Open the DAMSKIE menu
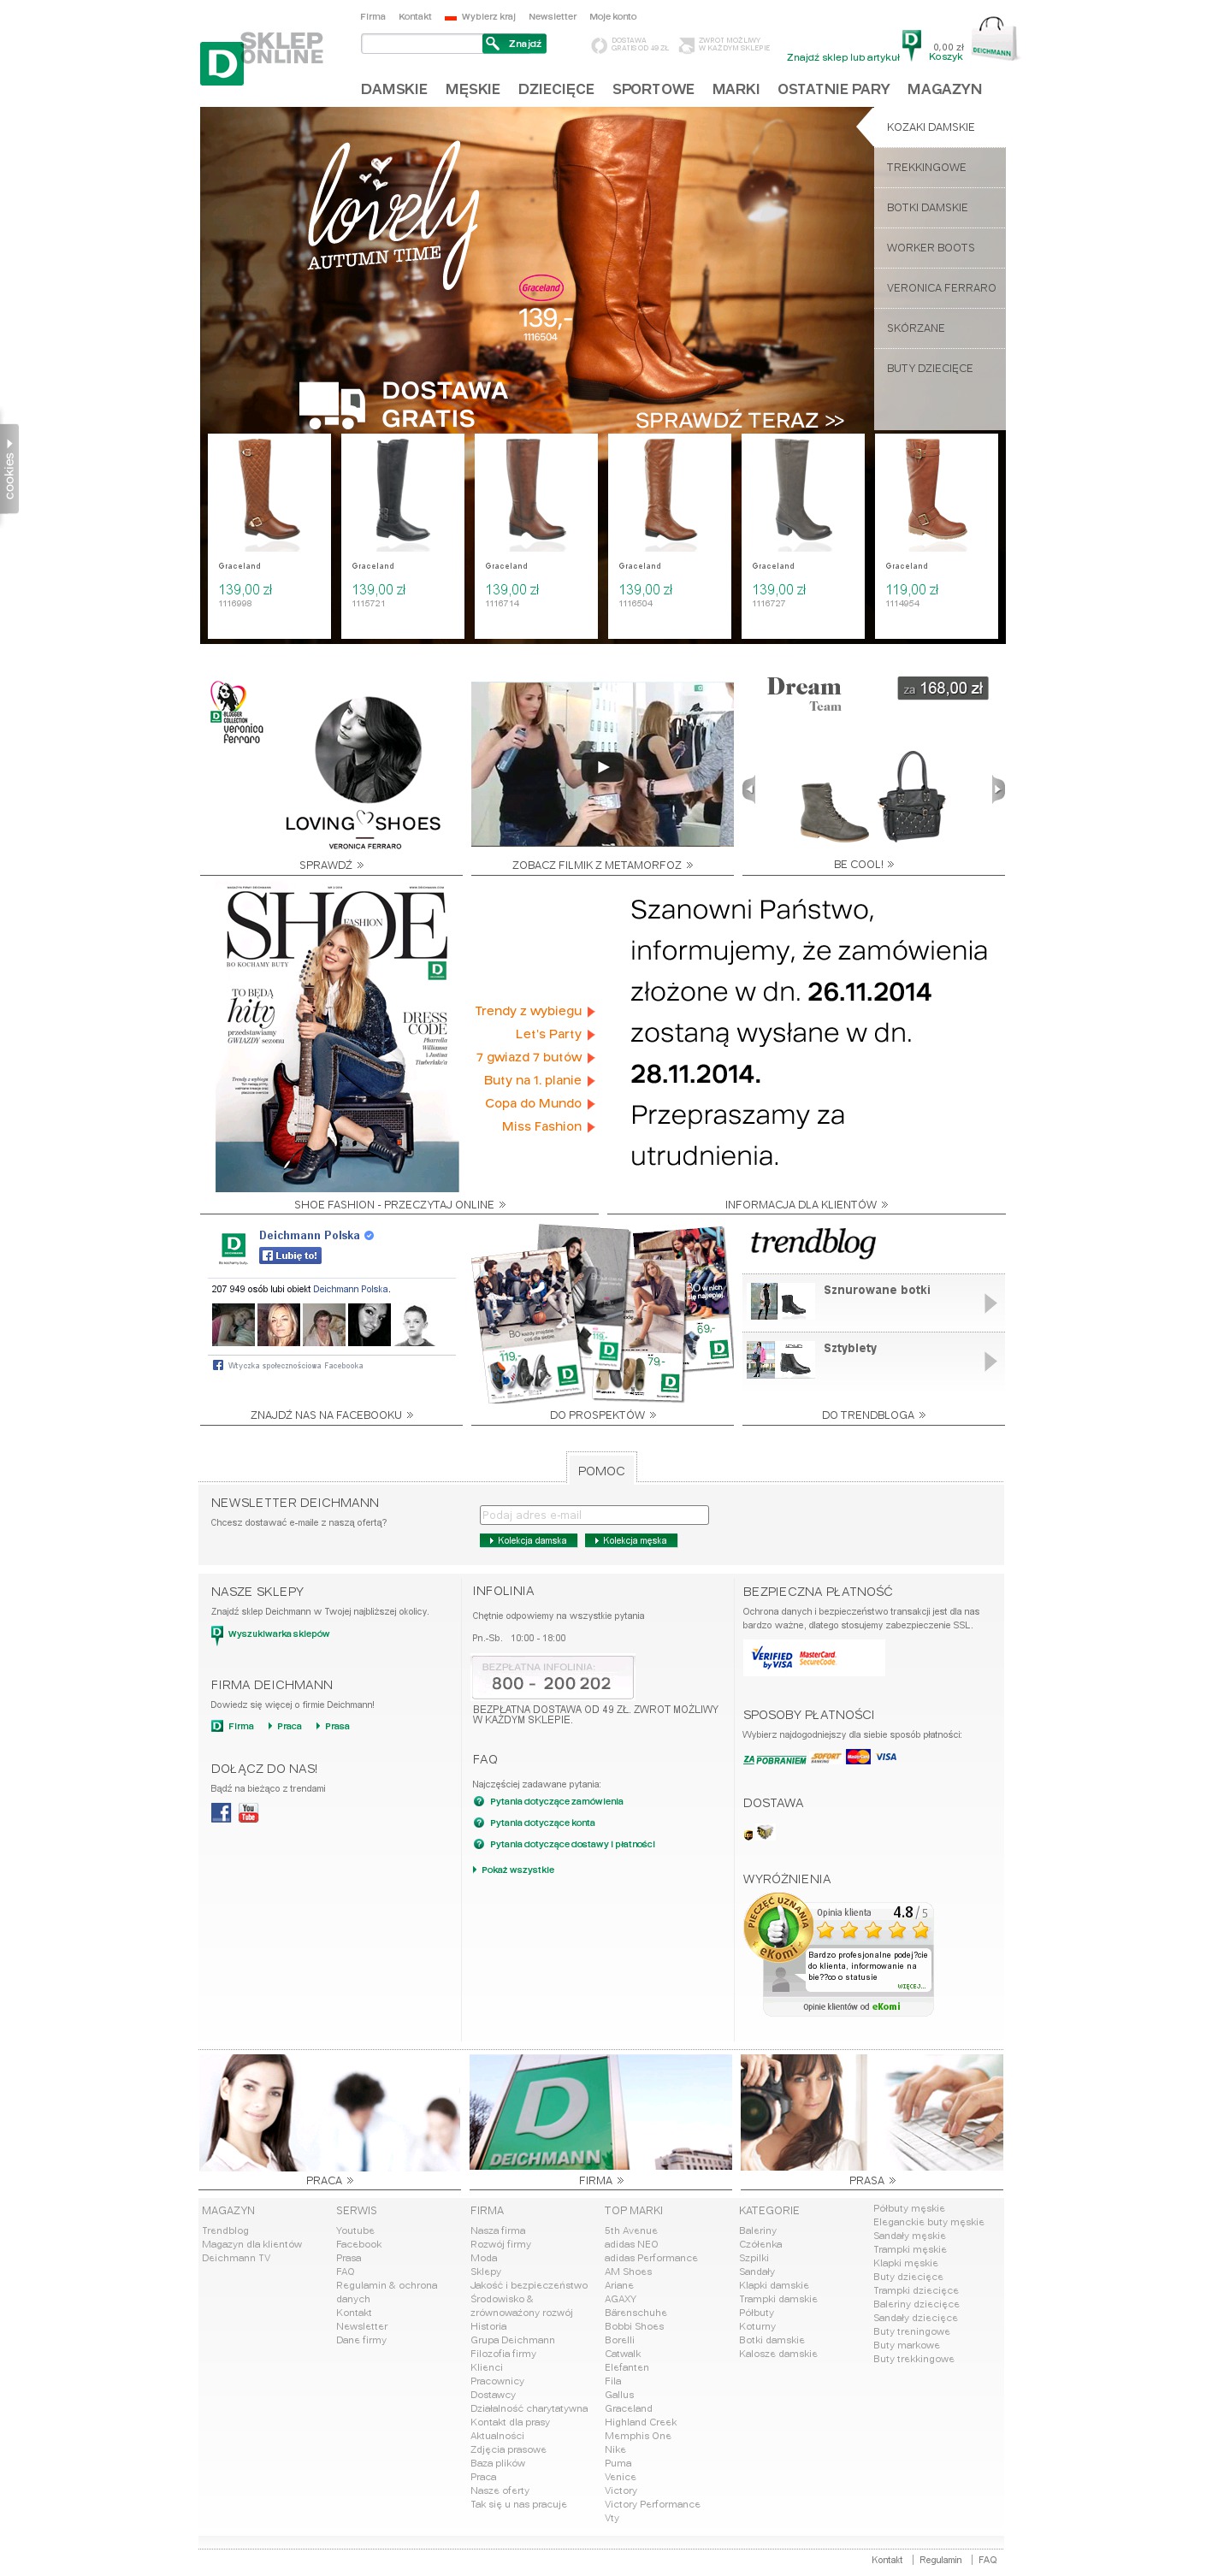Image resolution: width=1218 pixels, height=2576 pixels. [394, 89]
